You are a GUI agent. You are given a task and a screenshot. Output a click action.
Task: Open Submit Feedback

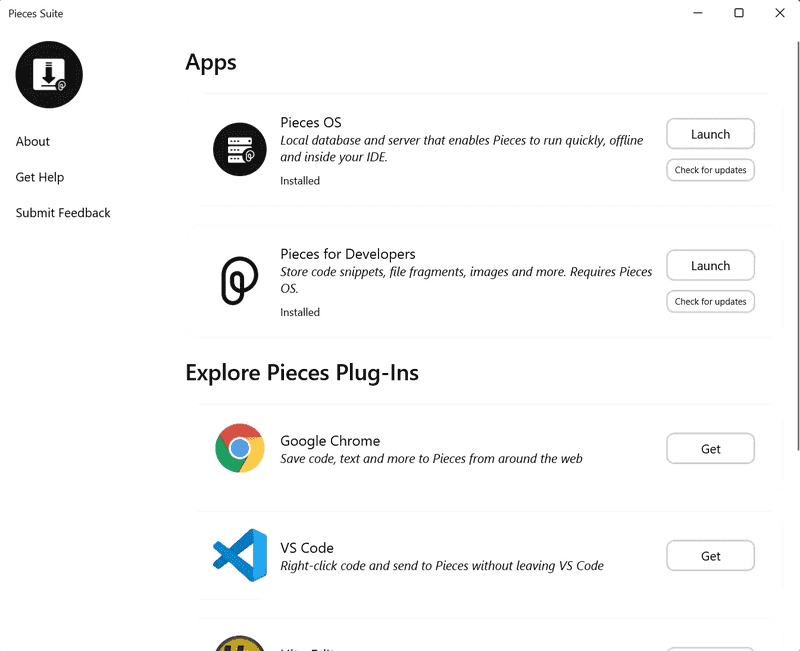[62, 212]
